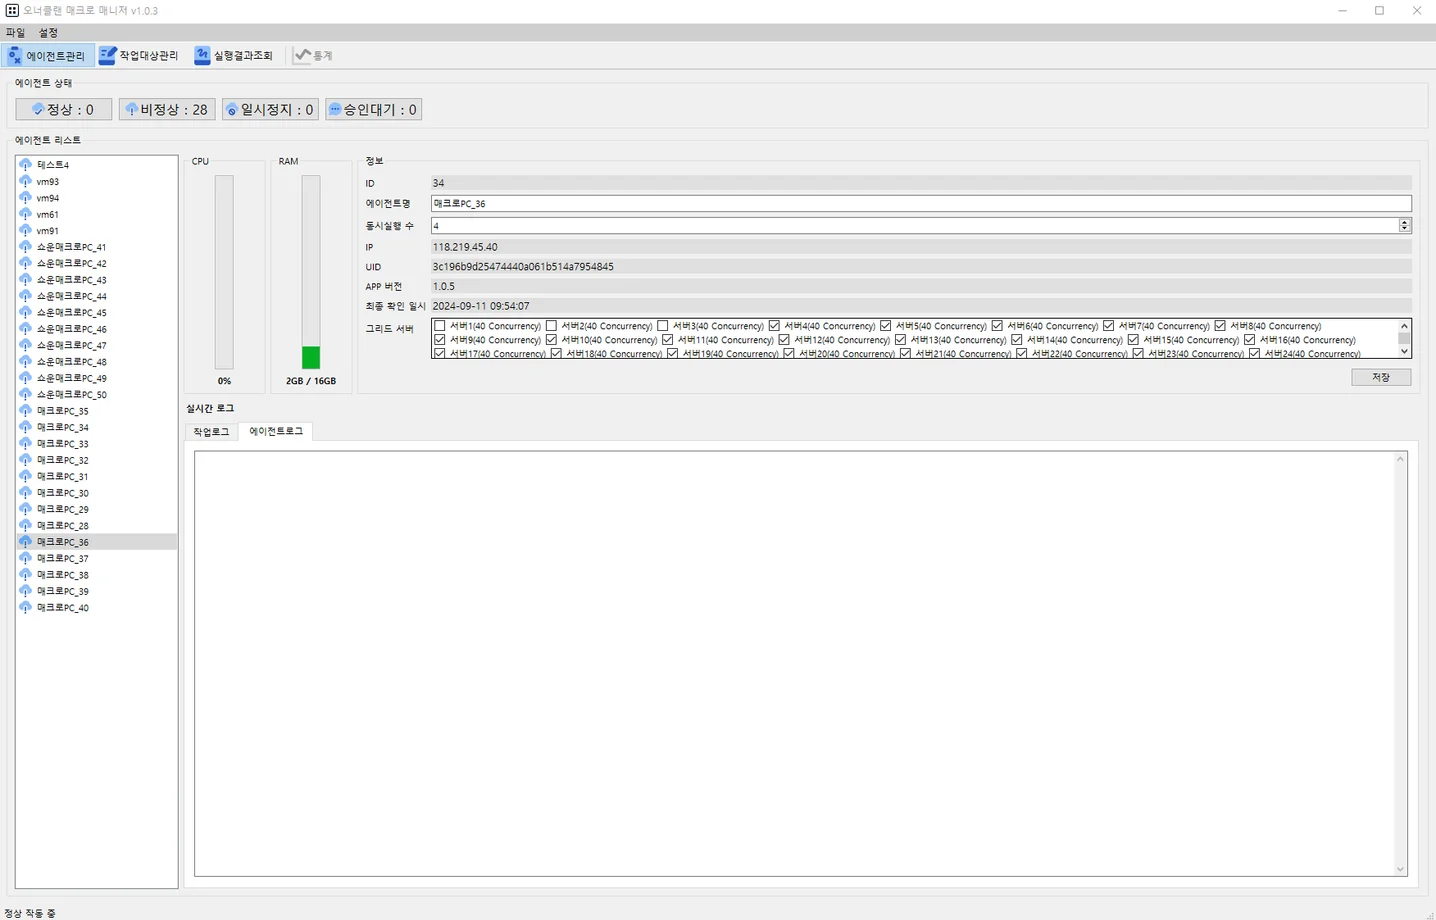Uncheck the 서버8 grid server checkbox
The height and width of the screenshot is (920, 1436).
click(x=1220, y=326)
